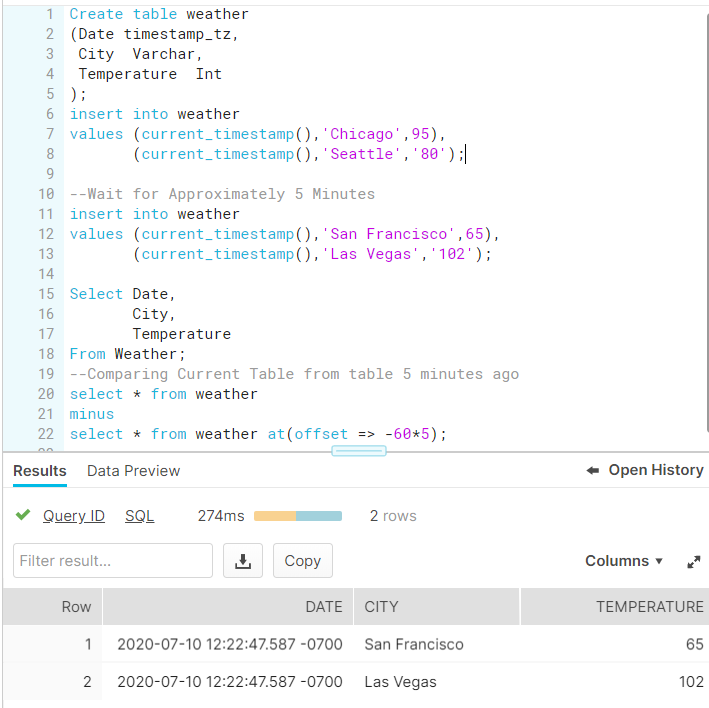Focus the Filter result input field
This screenshot has height=708, width=709.
(113, 561)
